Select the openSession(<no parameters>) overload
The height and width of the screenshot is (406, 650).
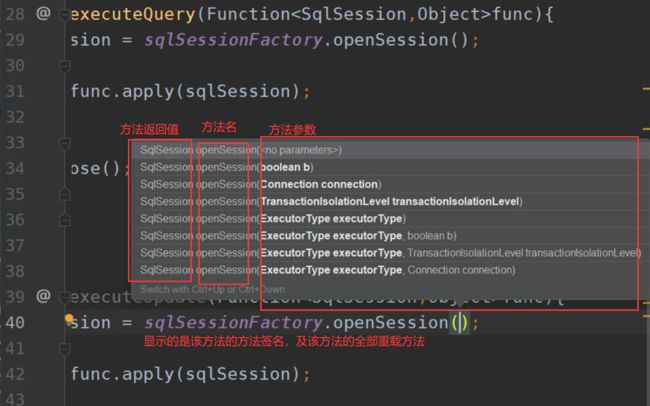pyautogui.click(x=299, y=150)
